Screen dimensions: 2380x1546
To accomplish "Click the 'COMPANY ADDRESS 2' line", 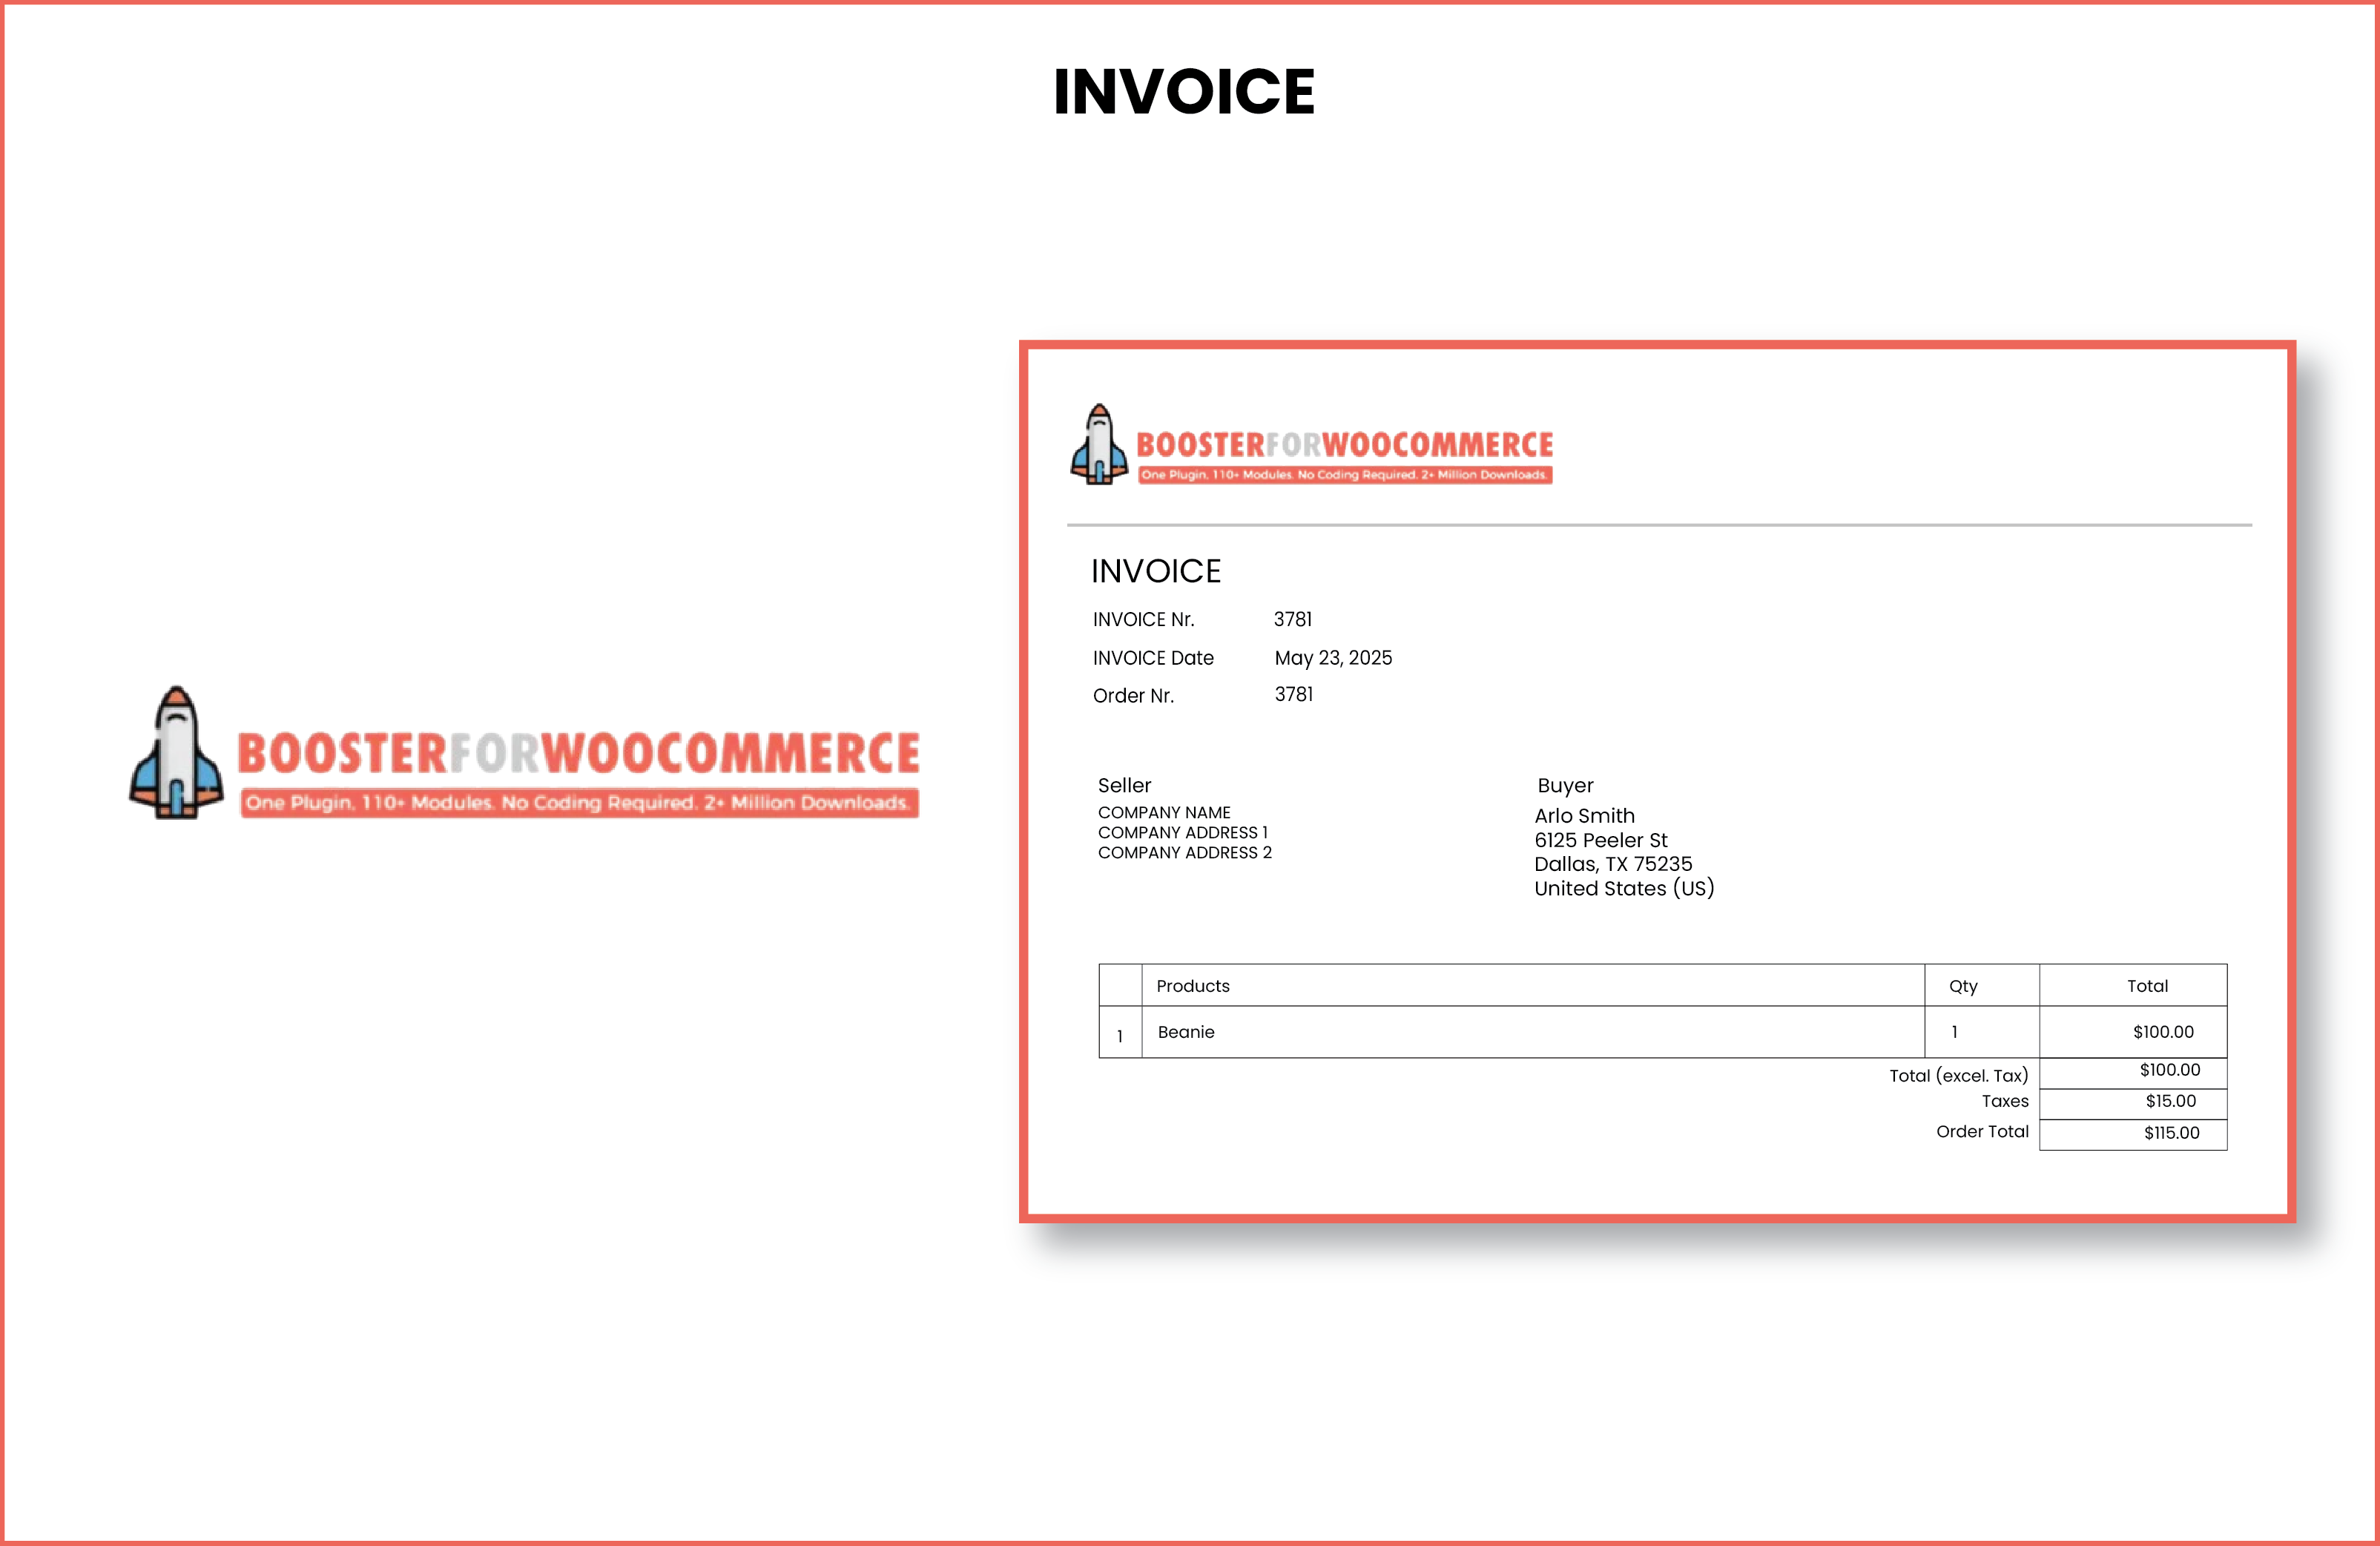I will tap(1185, 853).
